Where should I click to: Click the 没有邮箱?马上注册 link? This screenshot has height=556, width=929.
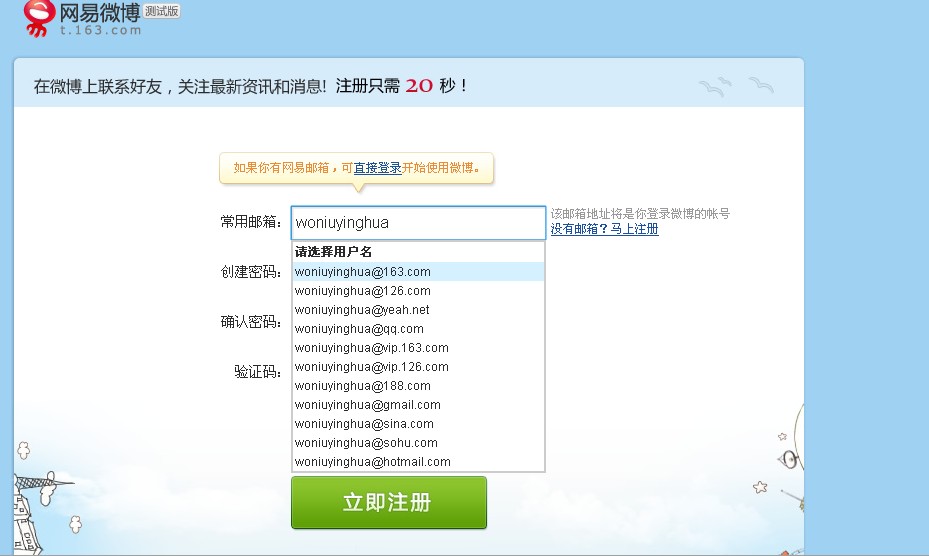pos(604,229)
